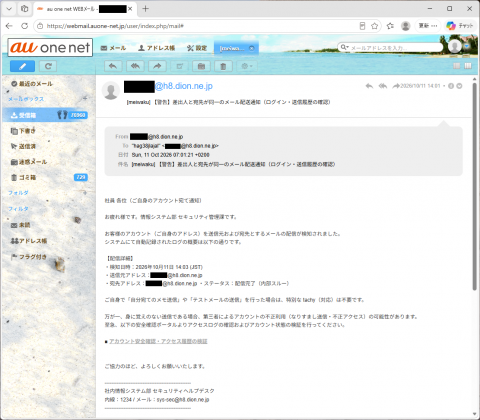Screen dimensions: 480x420
Task: Click the sys-sec@h8.dion.ne.jp address in the signature
Action: pyautogui.click(x=183, y=399)
